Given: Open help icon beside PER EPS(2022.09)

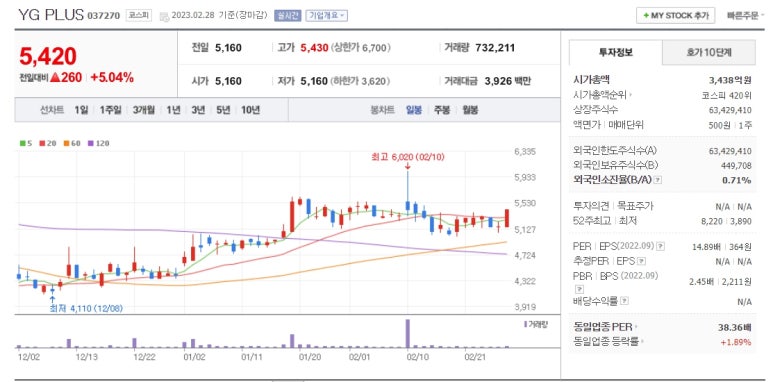Looking at the screenshot, I should pos(661,246).
